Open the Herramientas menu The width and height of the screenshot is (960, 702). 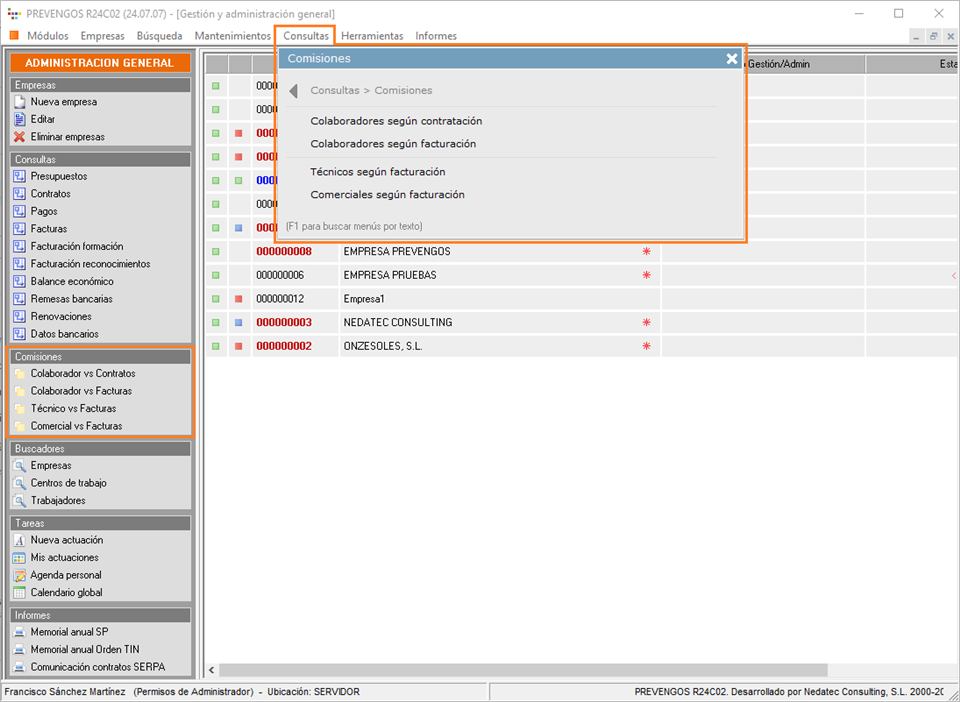pyautogui.click(x=372, y=36)
